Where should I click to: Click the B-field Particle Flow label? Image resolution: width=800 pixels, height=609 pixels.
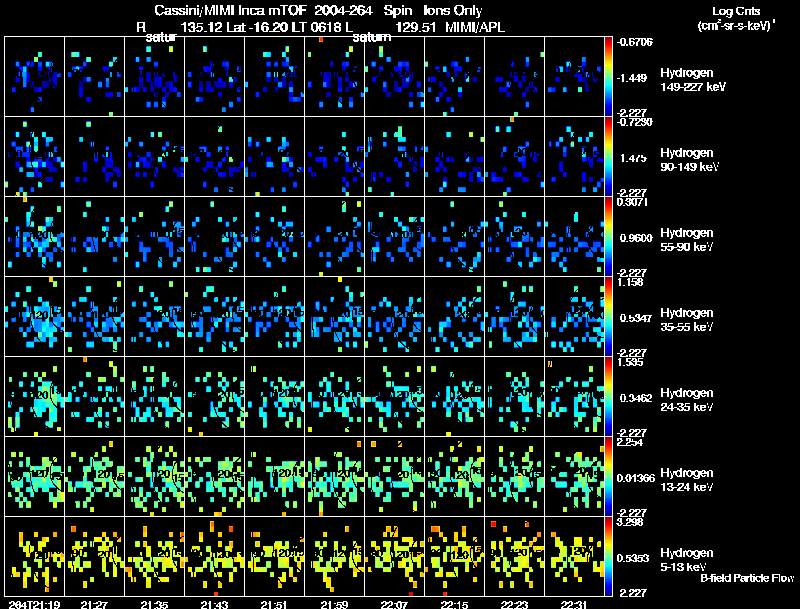click(x=747, y=578)
